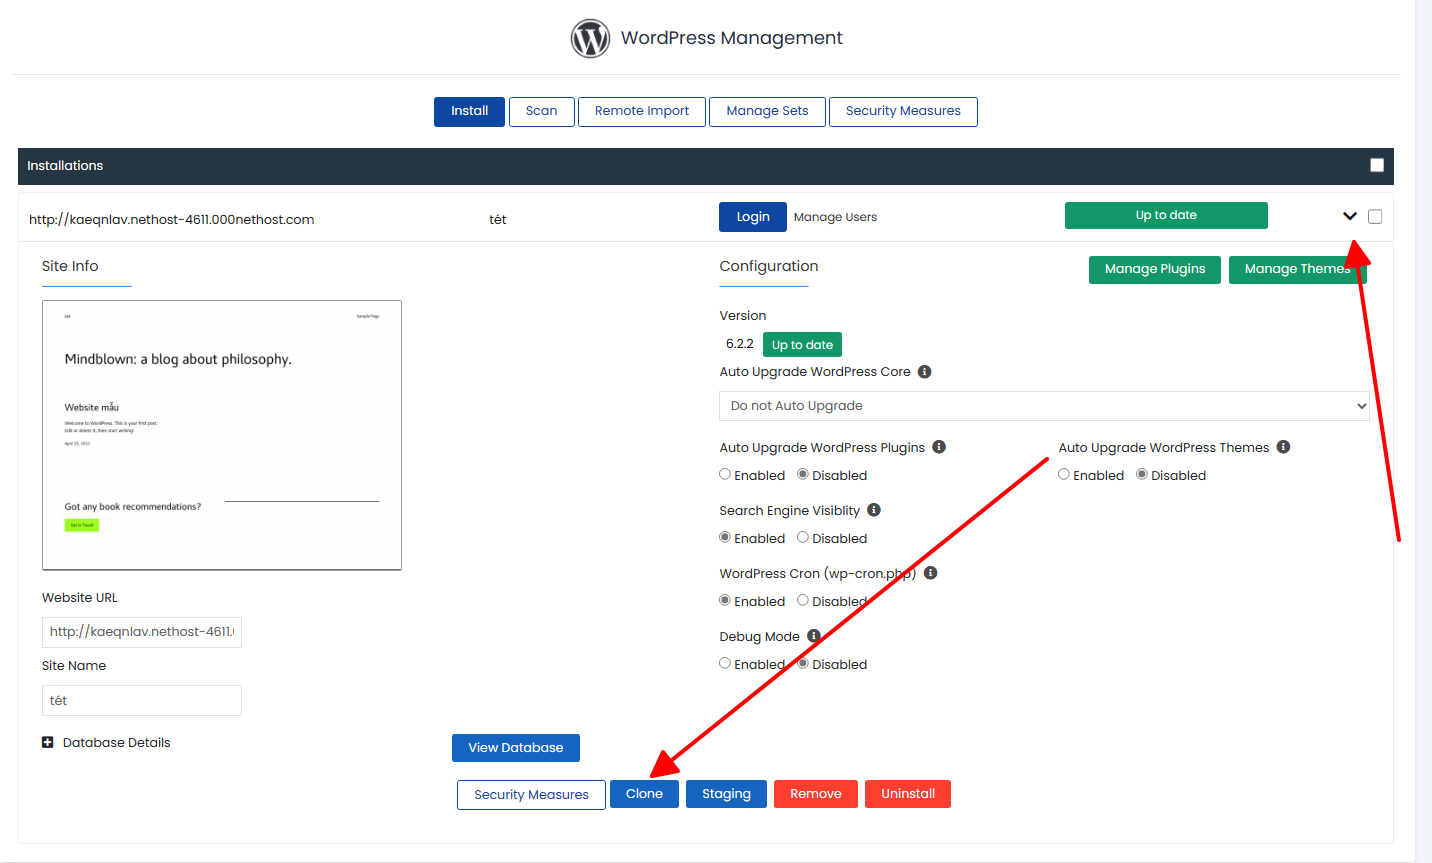Click the Up to date status in installation row
1432x863 pixels.
tap(1166, 215)
